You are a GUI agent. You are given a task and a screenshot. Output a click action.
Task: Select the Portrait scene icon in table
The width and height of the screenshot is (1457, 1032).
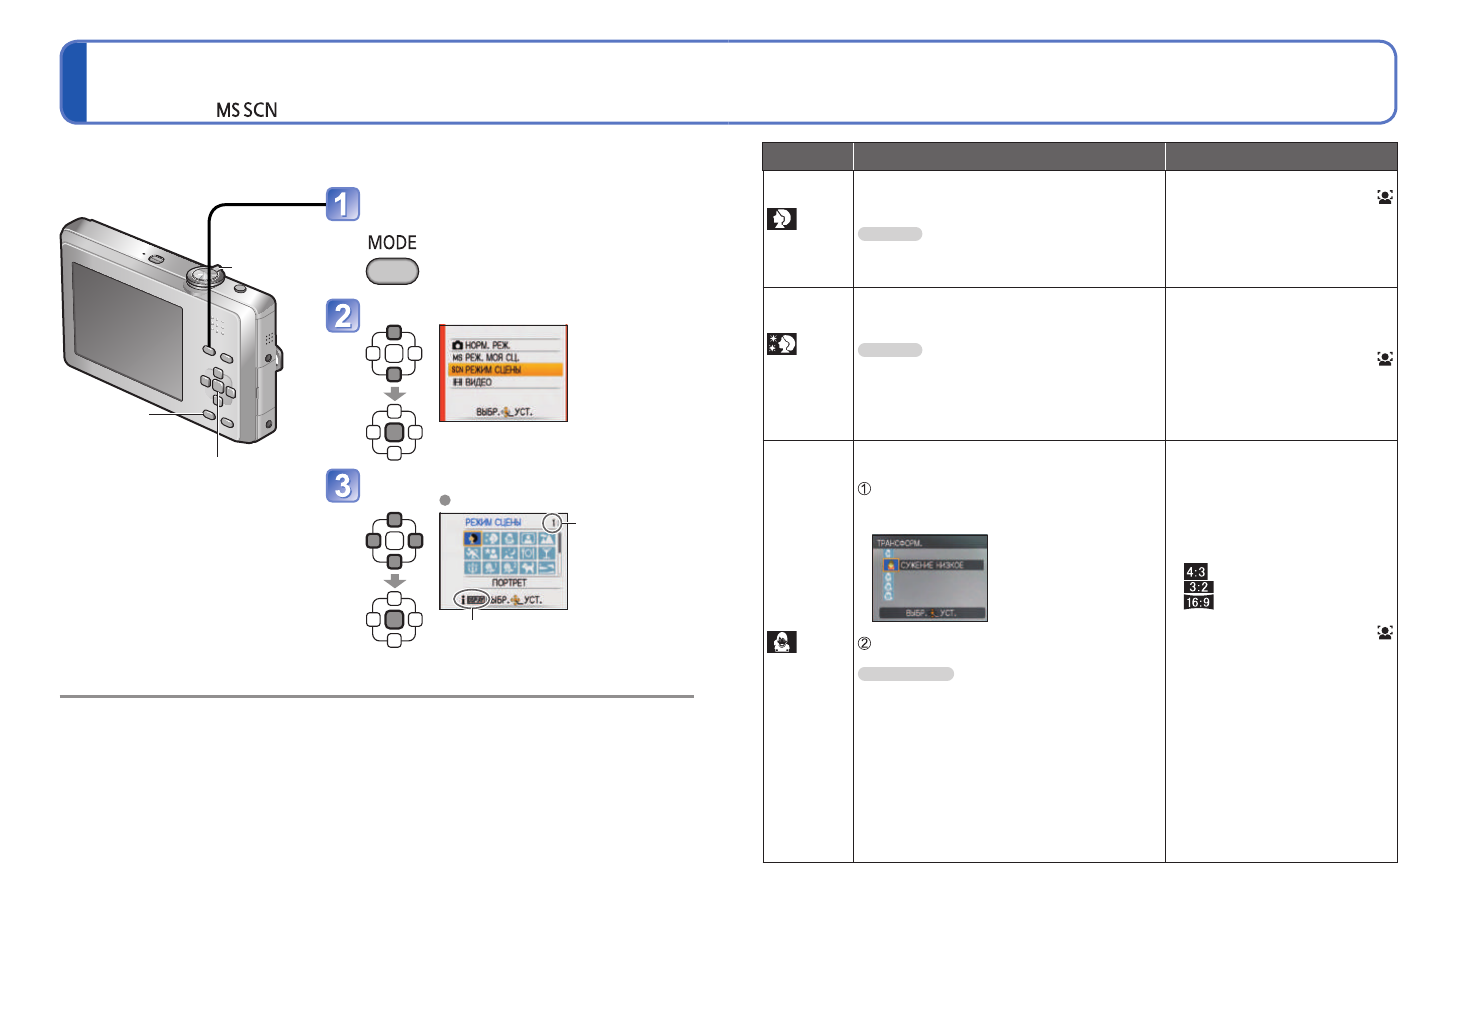tap(781, 219)
